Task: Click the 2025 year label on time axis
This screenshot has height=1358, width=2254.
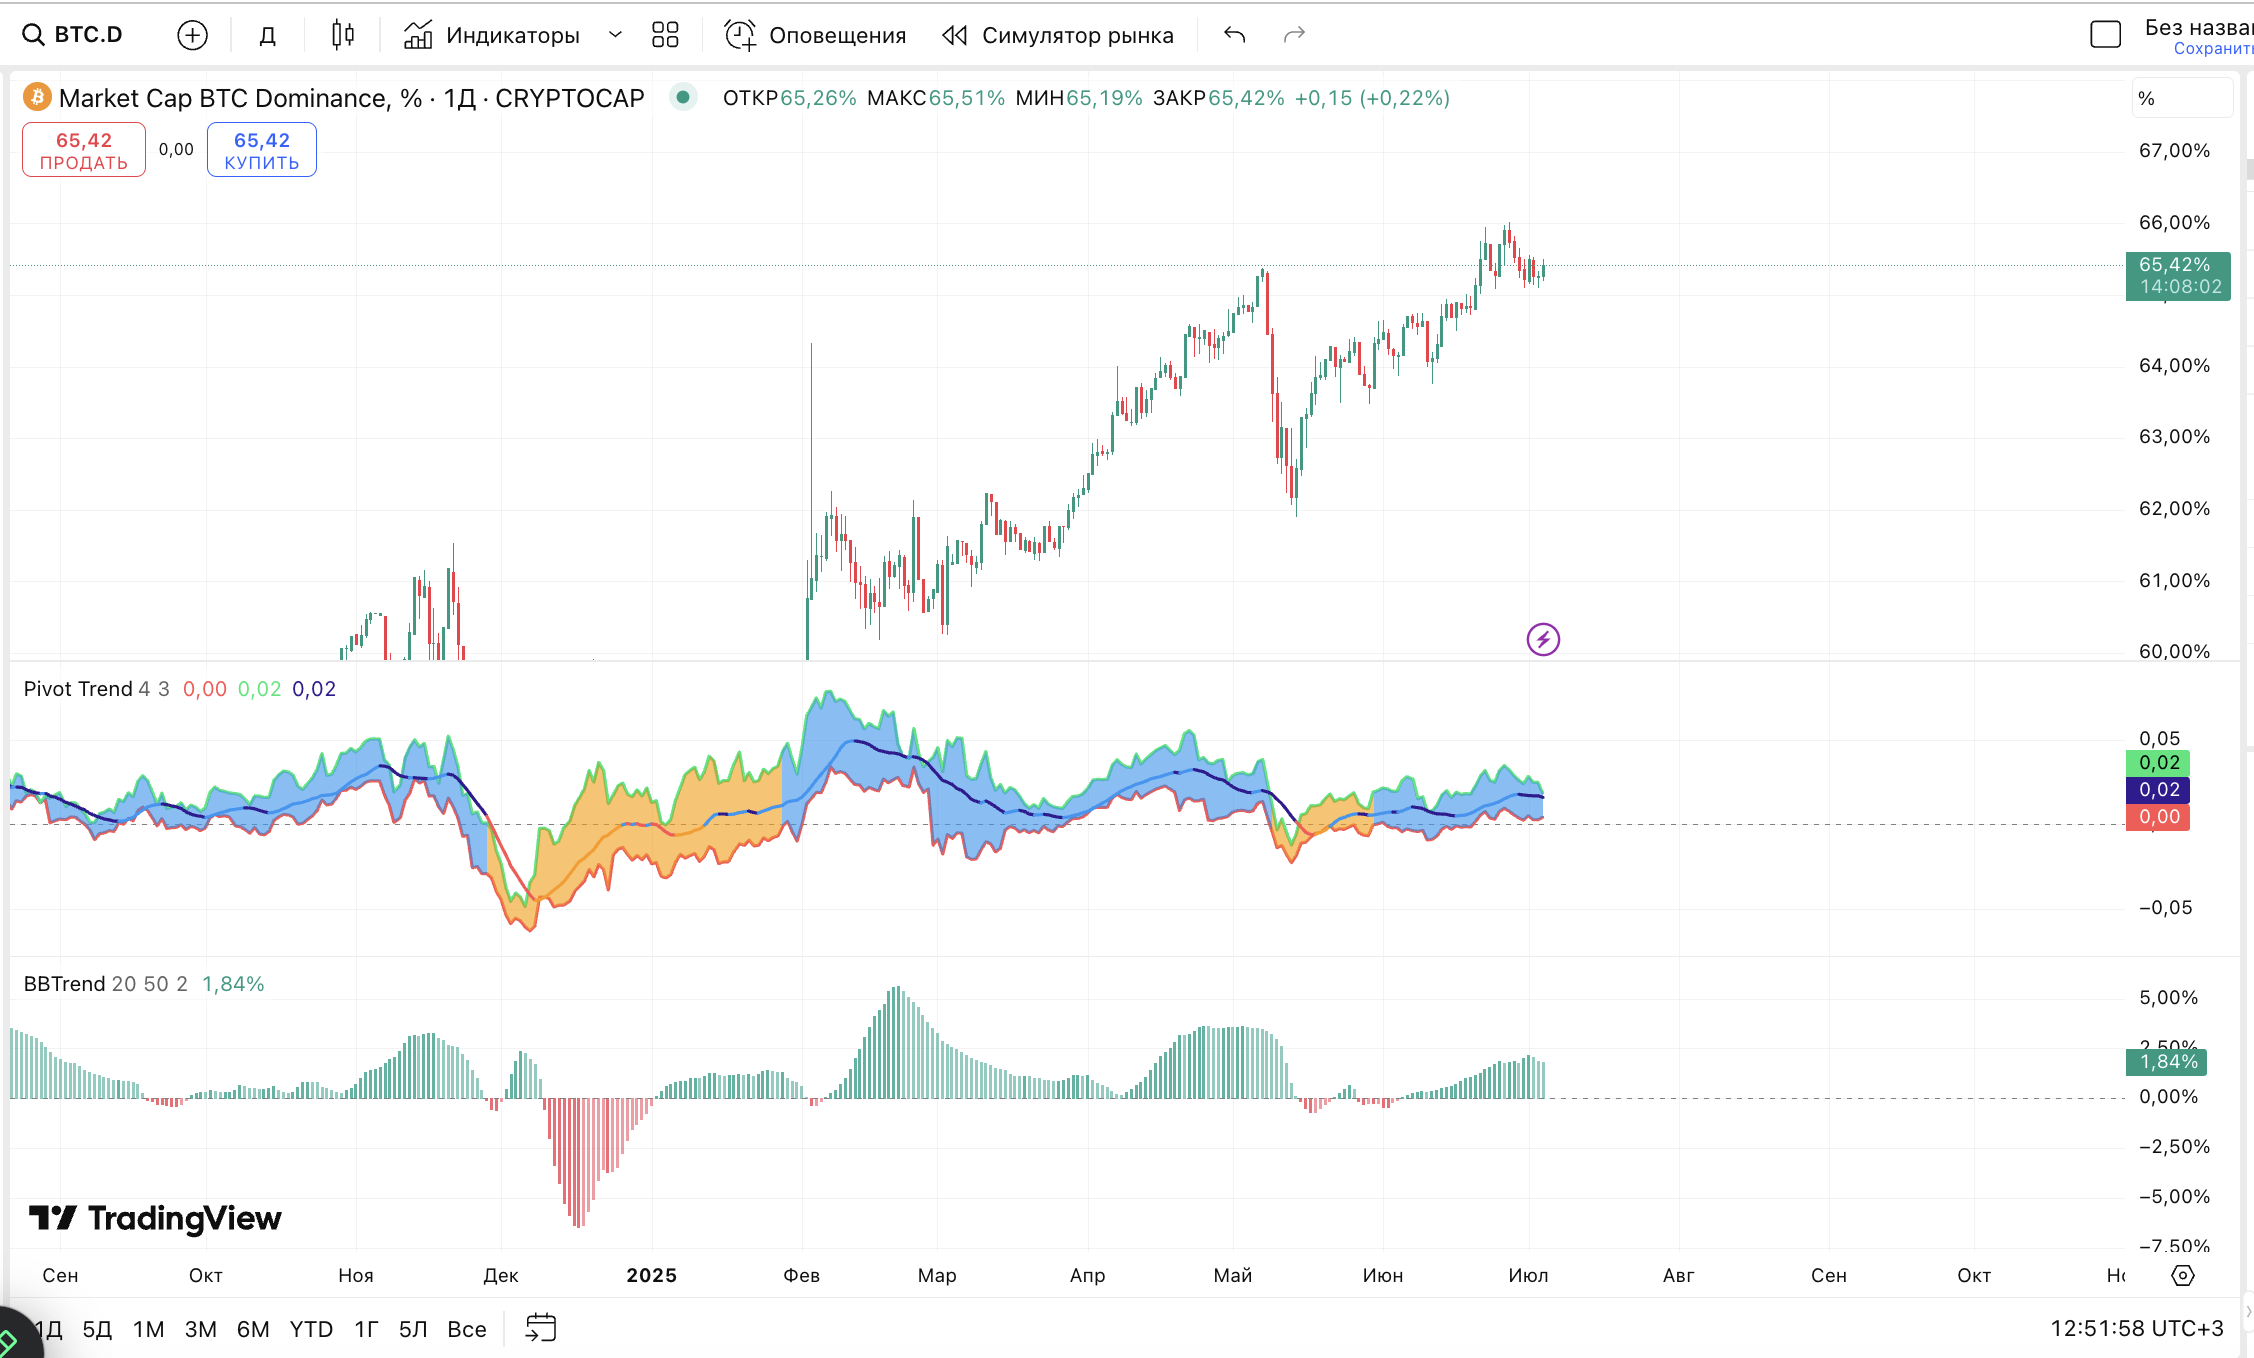Action: (652, 1275)
